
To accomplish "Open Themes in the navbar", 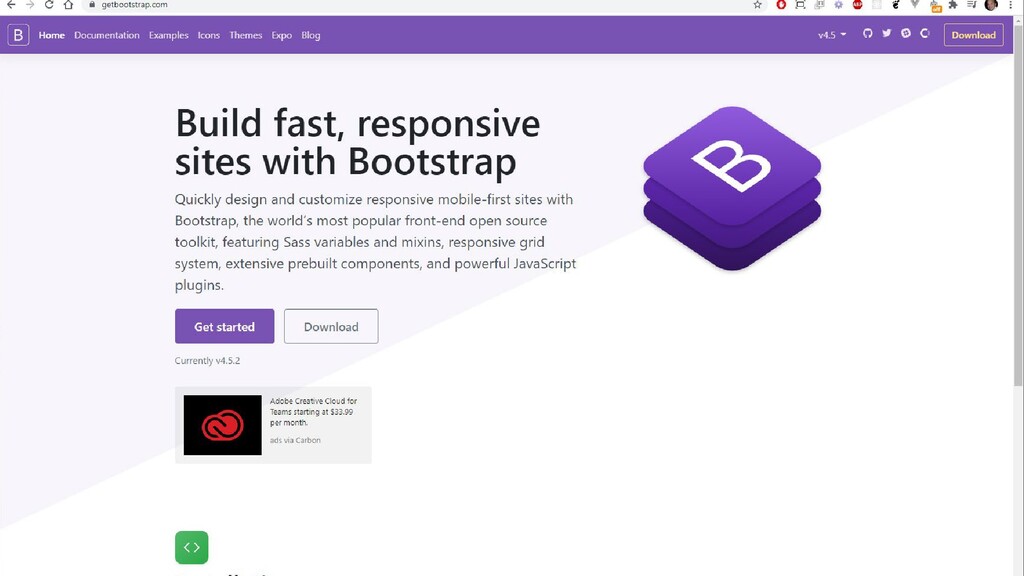I will point(246,35).
